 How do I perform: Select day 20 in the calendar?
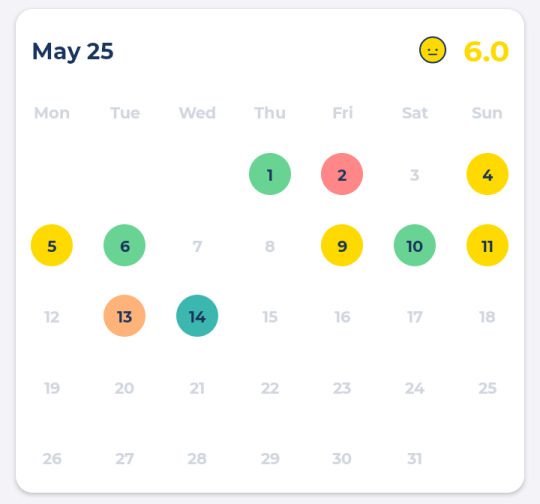pos(124,388)
